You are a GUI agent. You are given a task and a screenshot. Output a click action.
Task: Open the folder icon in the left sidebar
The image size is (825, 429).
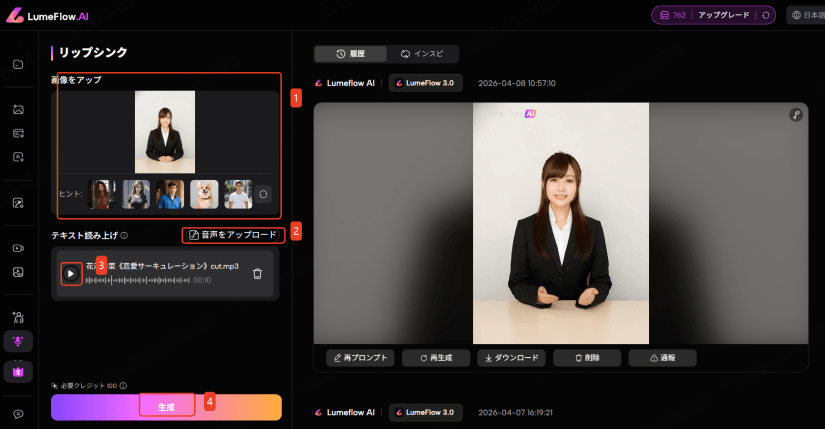[x=18, y=64]
